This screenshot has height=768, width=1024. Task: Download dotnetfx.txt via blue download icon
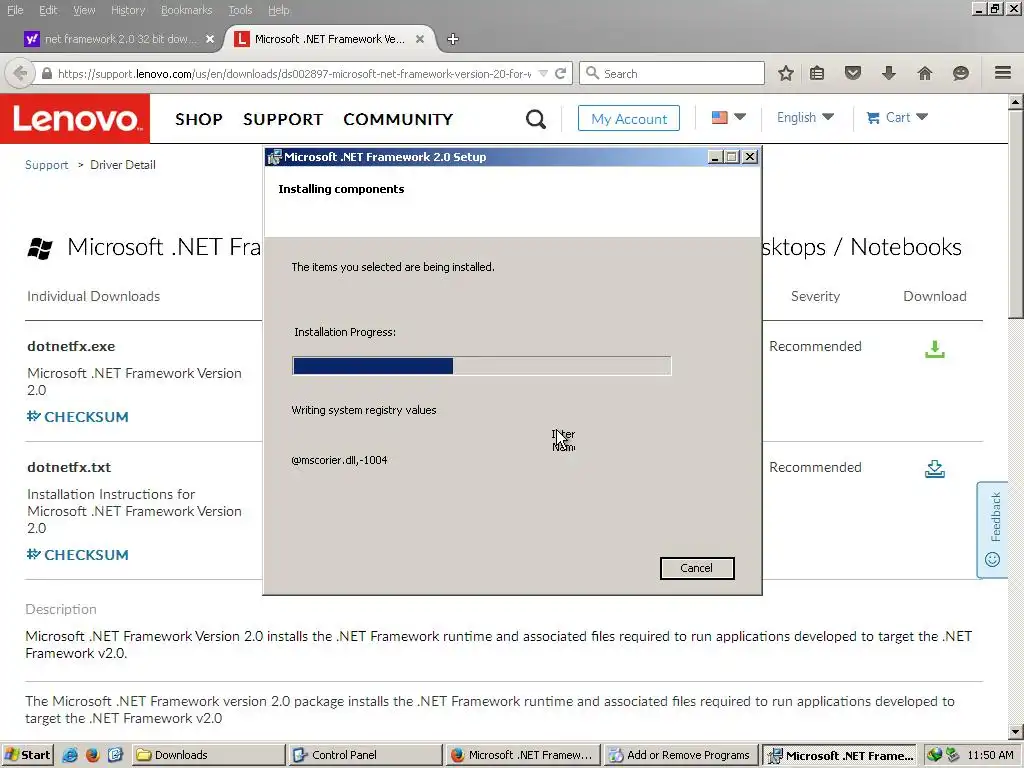(935, 469)
